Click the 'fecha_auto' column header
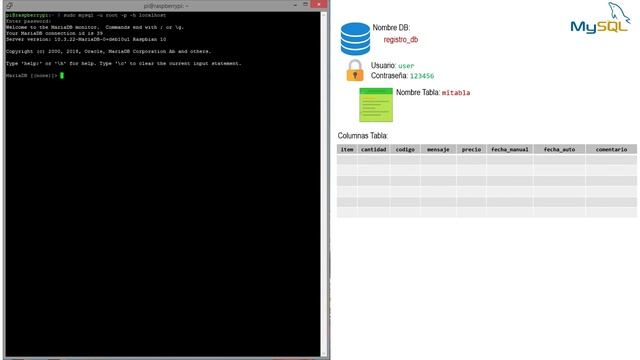The image size is (640, 360). coord(559,149)
